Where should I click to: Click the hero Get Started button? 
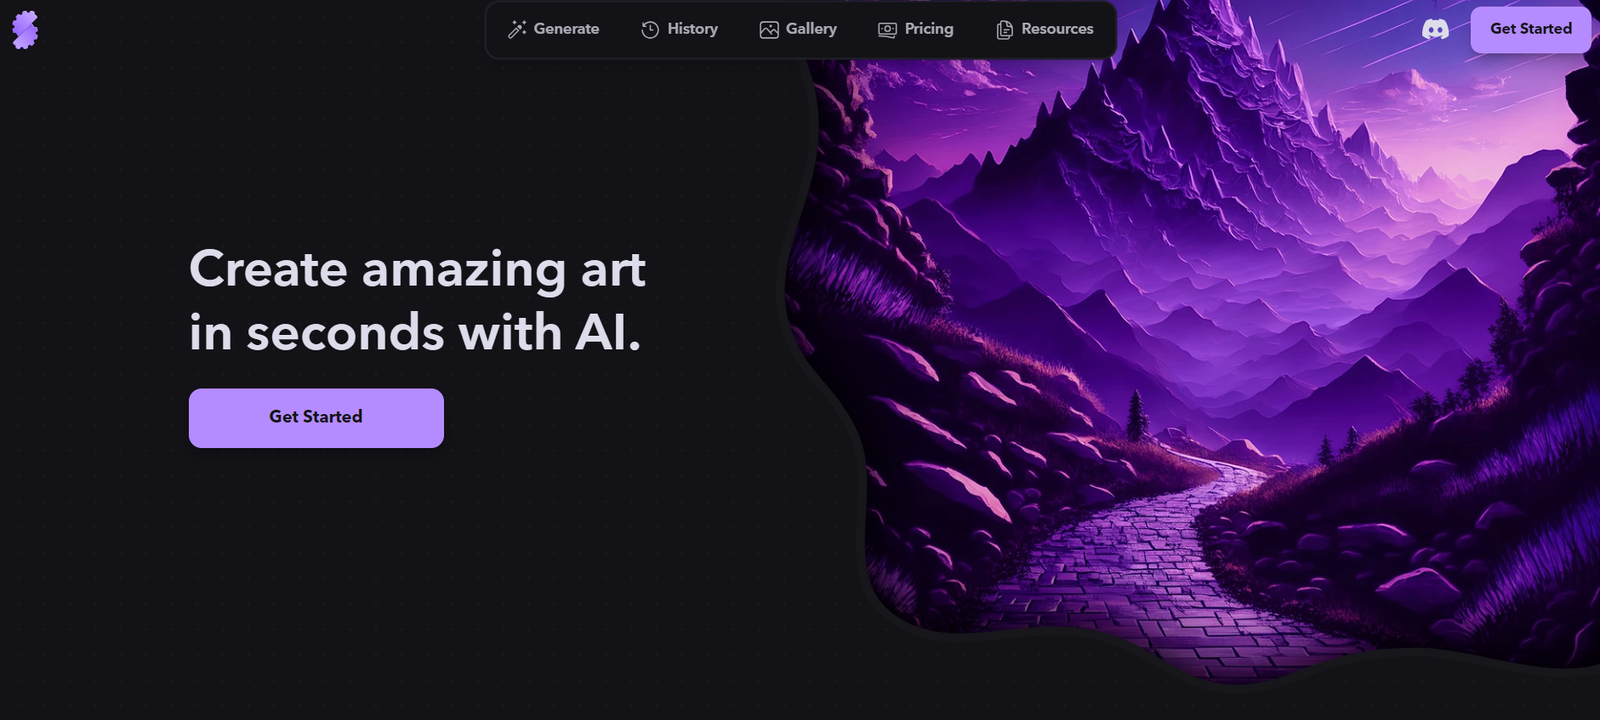click(x=316, y=418)
